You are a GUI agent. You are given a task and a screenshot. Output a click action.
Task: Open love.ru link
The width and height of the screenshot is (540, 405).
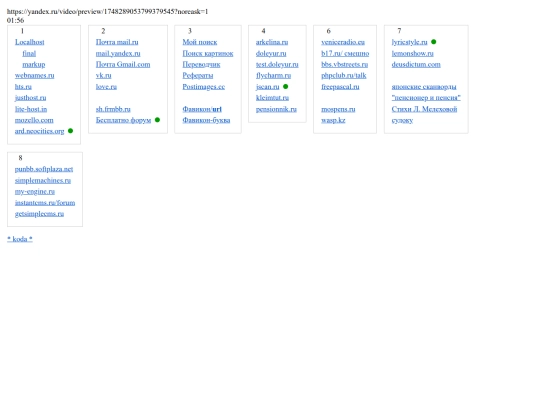(106, 87)
